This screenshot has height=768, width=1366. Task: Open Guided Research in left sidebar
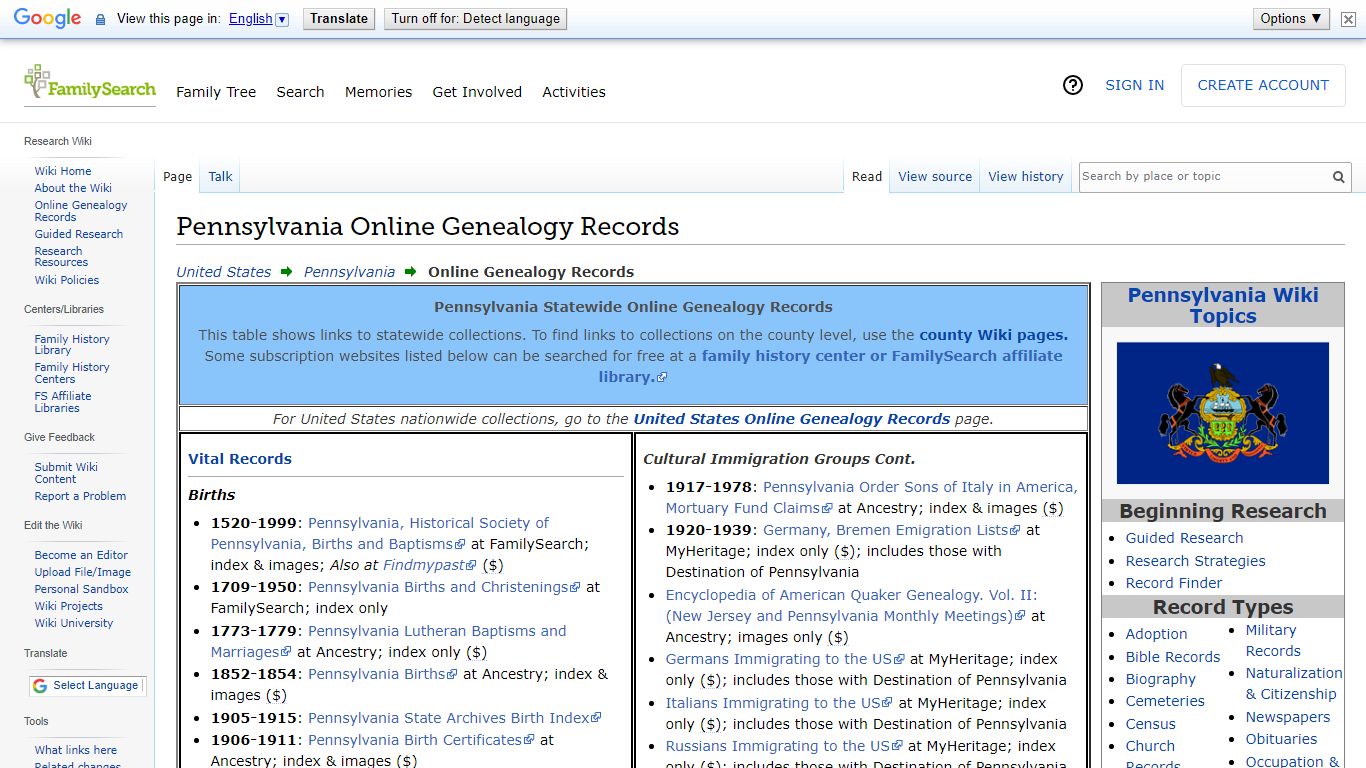click(x=79, y=234)
